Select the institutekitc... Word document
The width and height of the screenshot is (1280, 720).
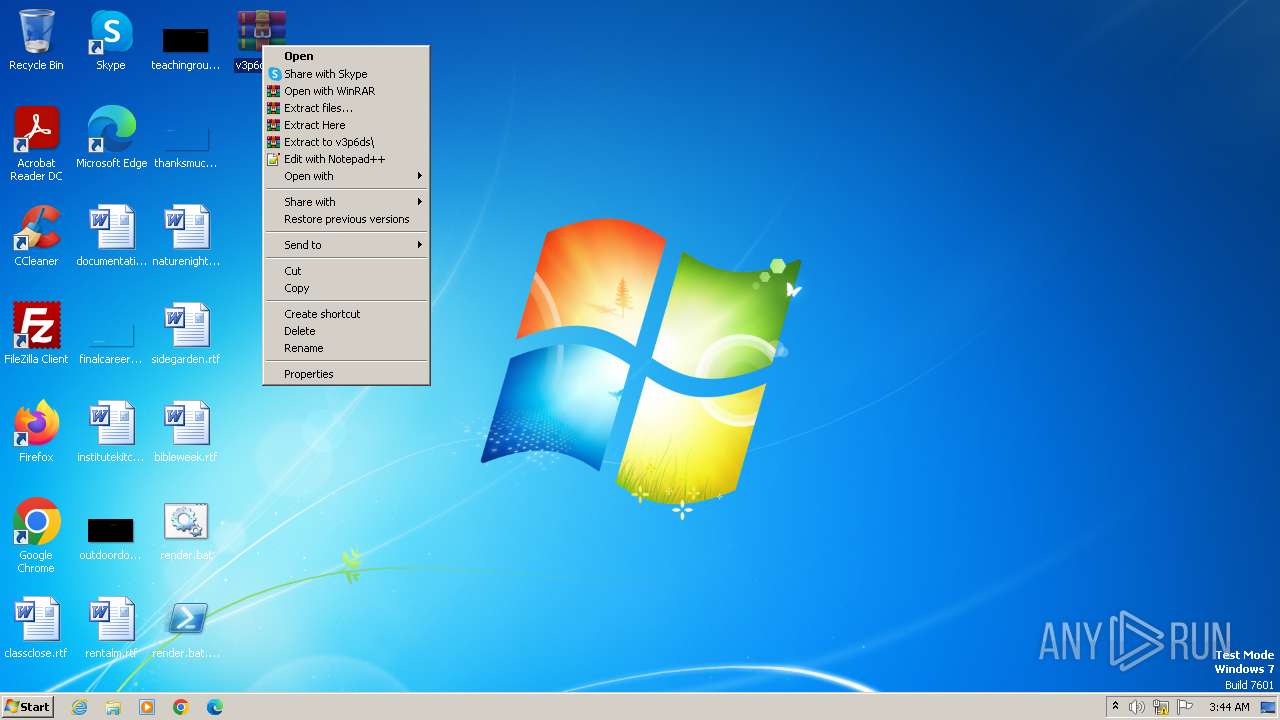coord(111,432)
